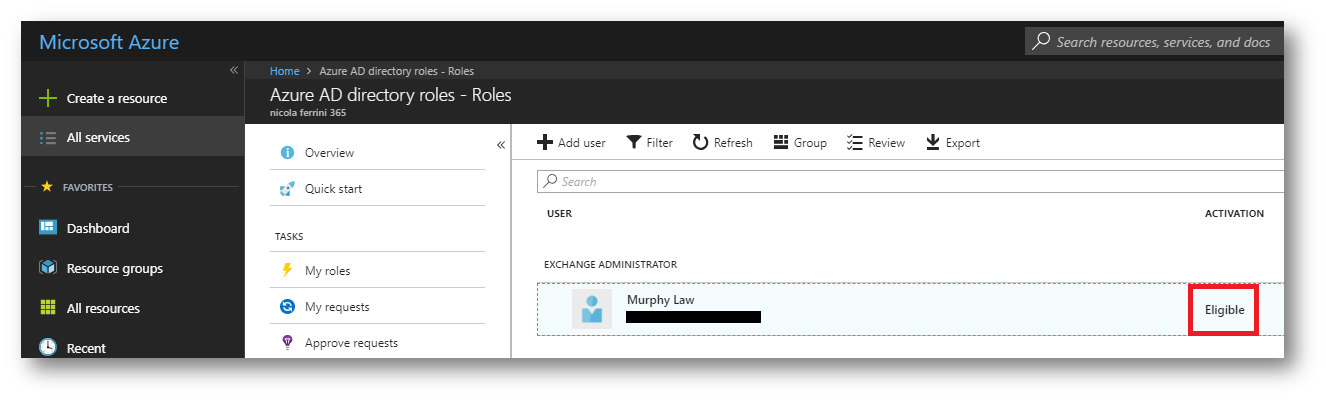
Task: Open the Resource groups cube icon
Action: (47, 268)
